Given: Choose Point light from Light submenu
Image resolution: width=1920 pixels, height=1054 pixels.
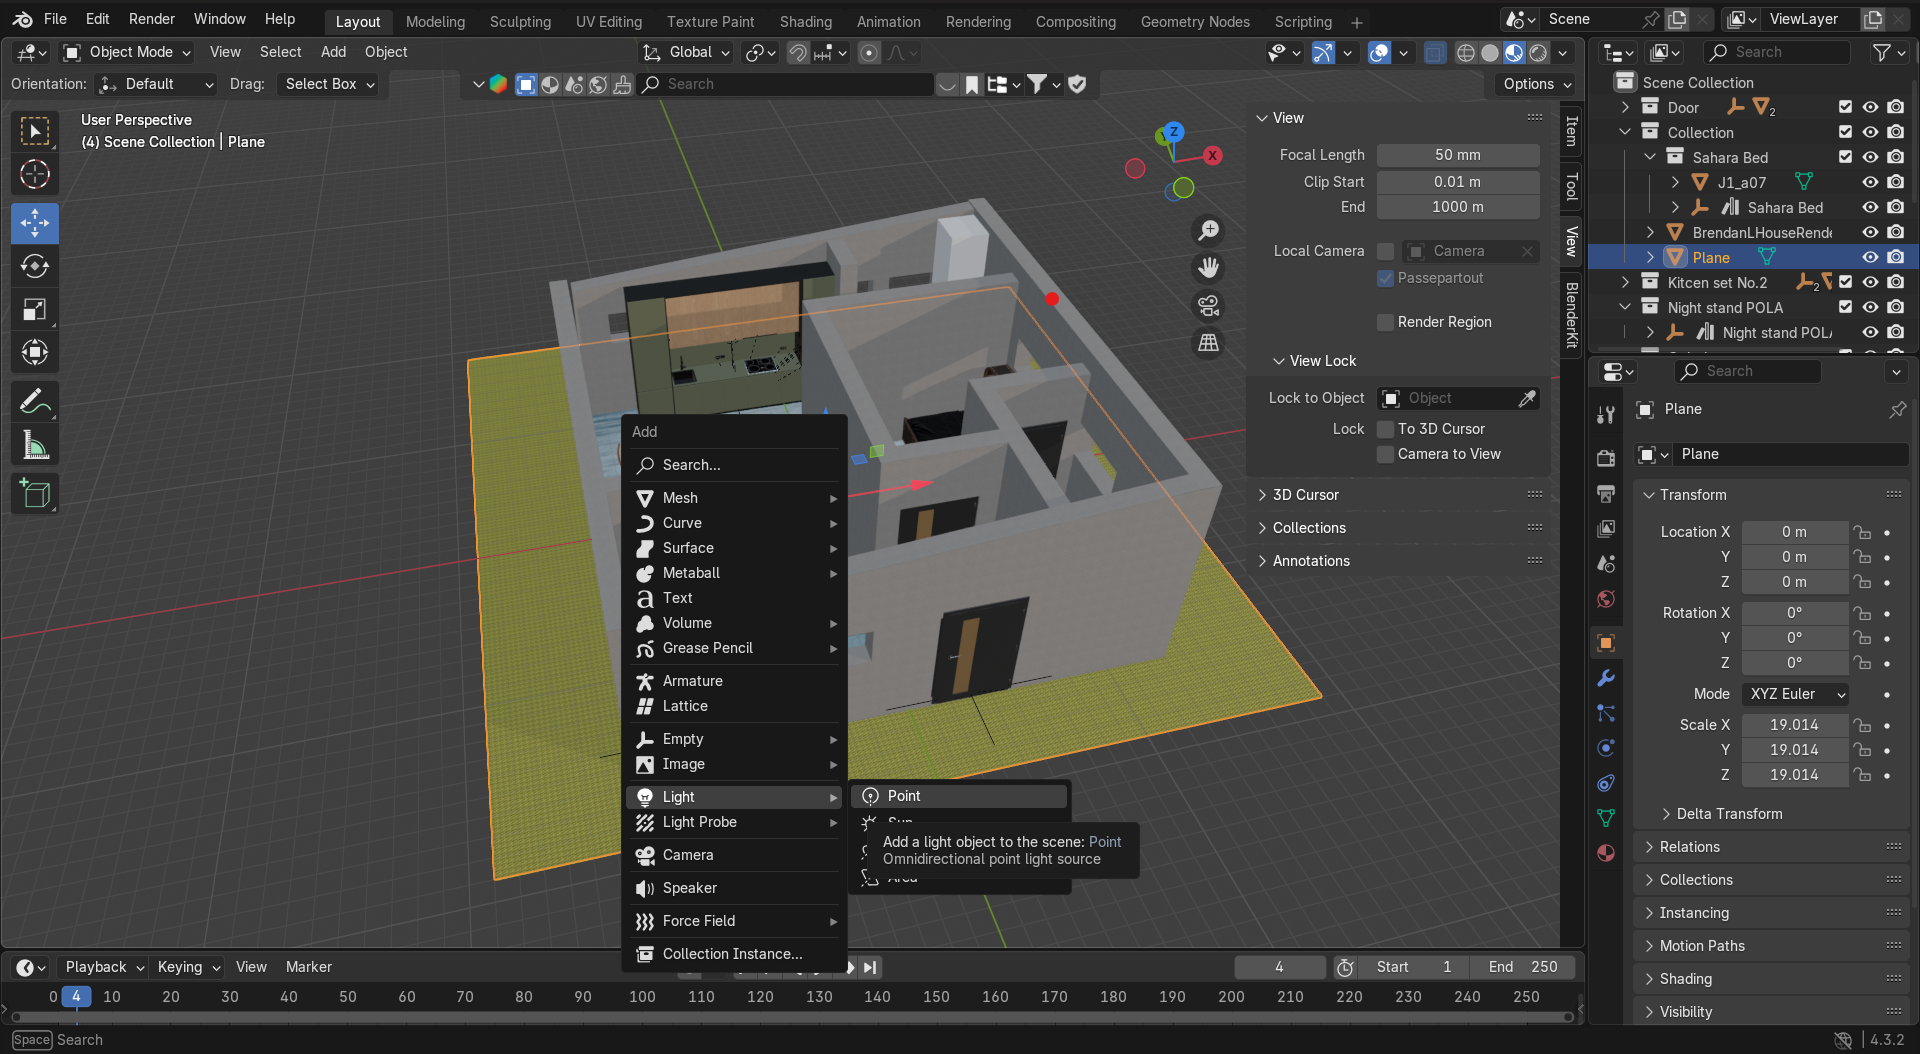Looking at the screenshot, I should point(960,796).
